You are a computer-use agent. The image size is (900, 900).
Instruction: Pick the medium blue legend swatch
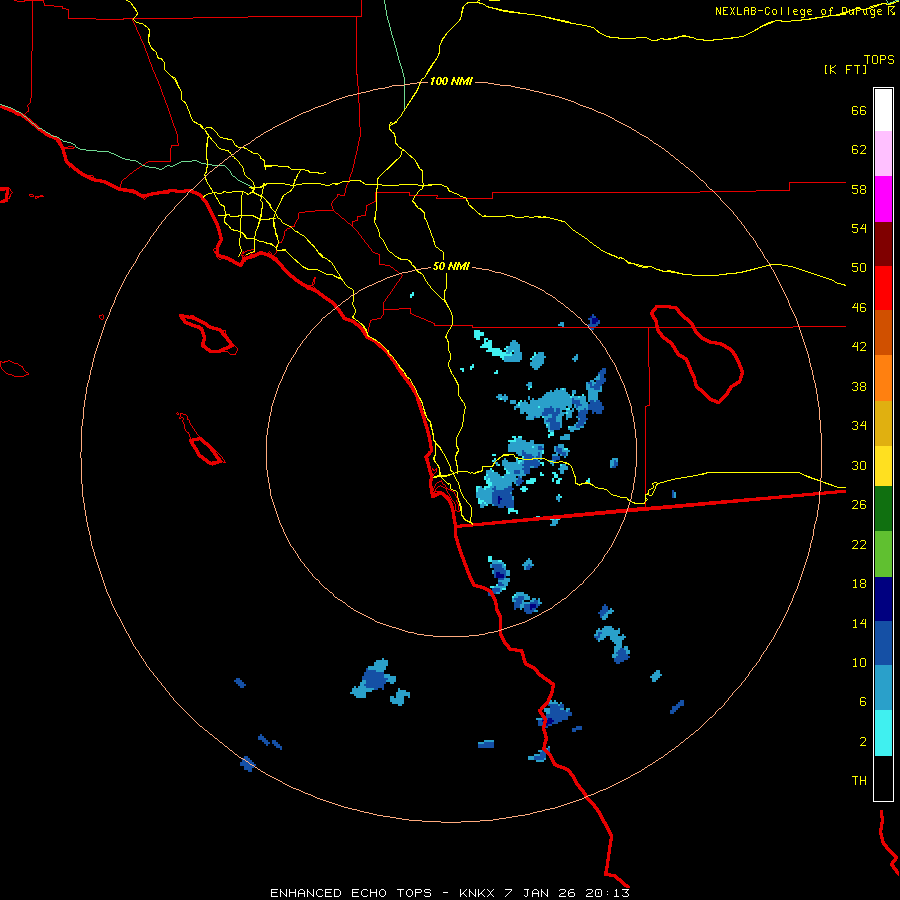[883, 643]
